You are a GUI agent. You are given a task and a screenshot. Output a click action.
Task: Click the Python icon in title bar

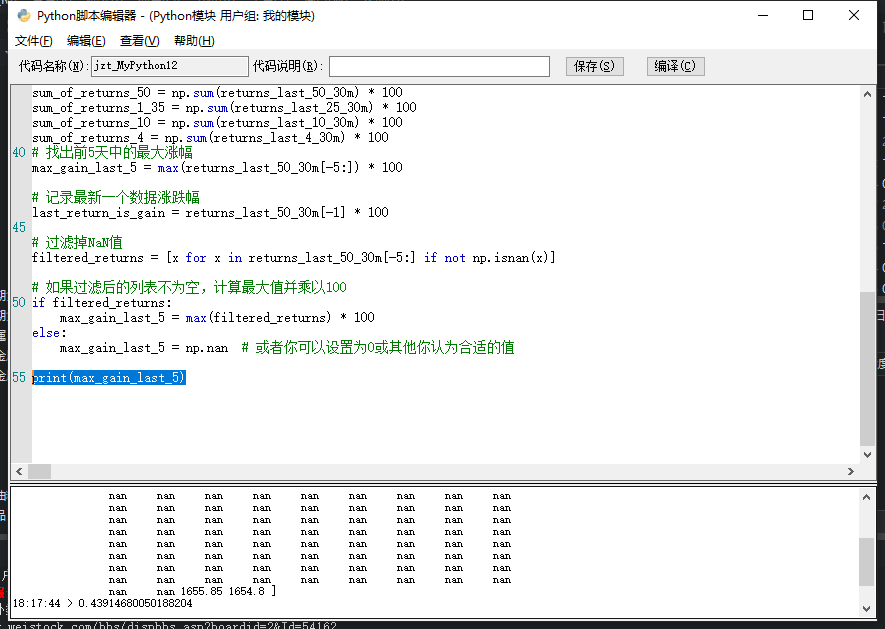pos(24,15)
